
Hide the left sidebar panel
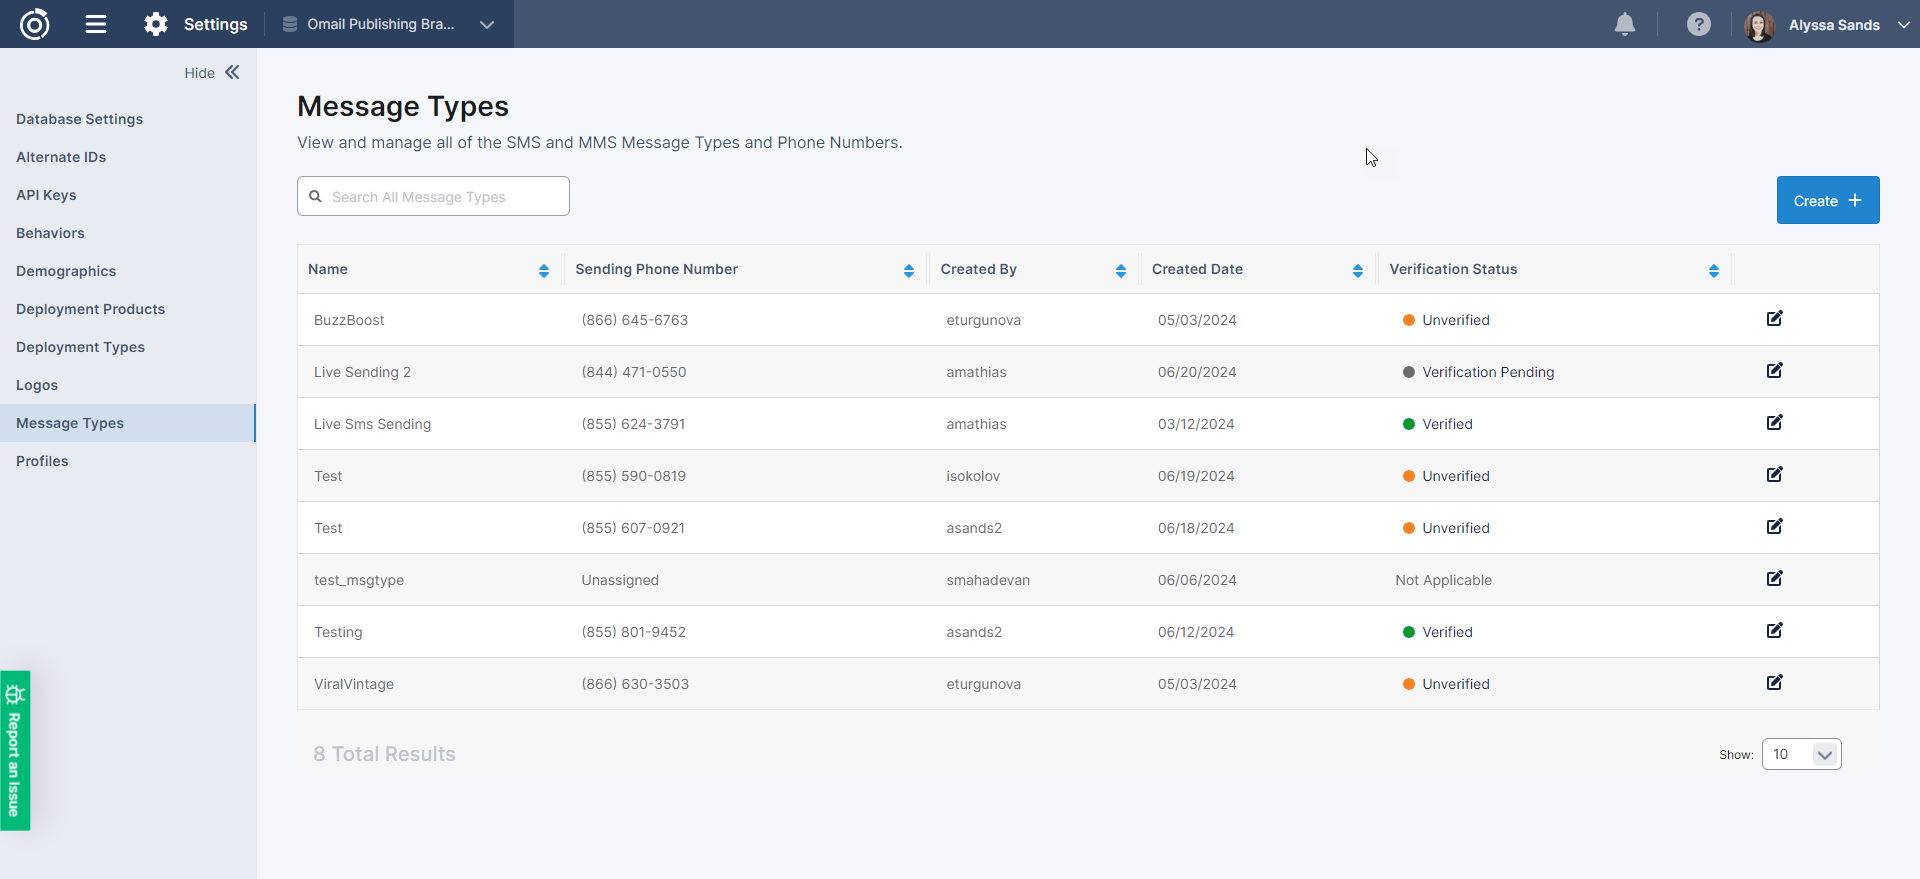pos(212,72)
